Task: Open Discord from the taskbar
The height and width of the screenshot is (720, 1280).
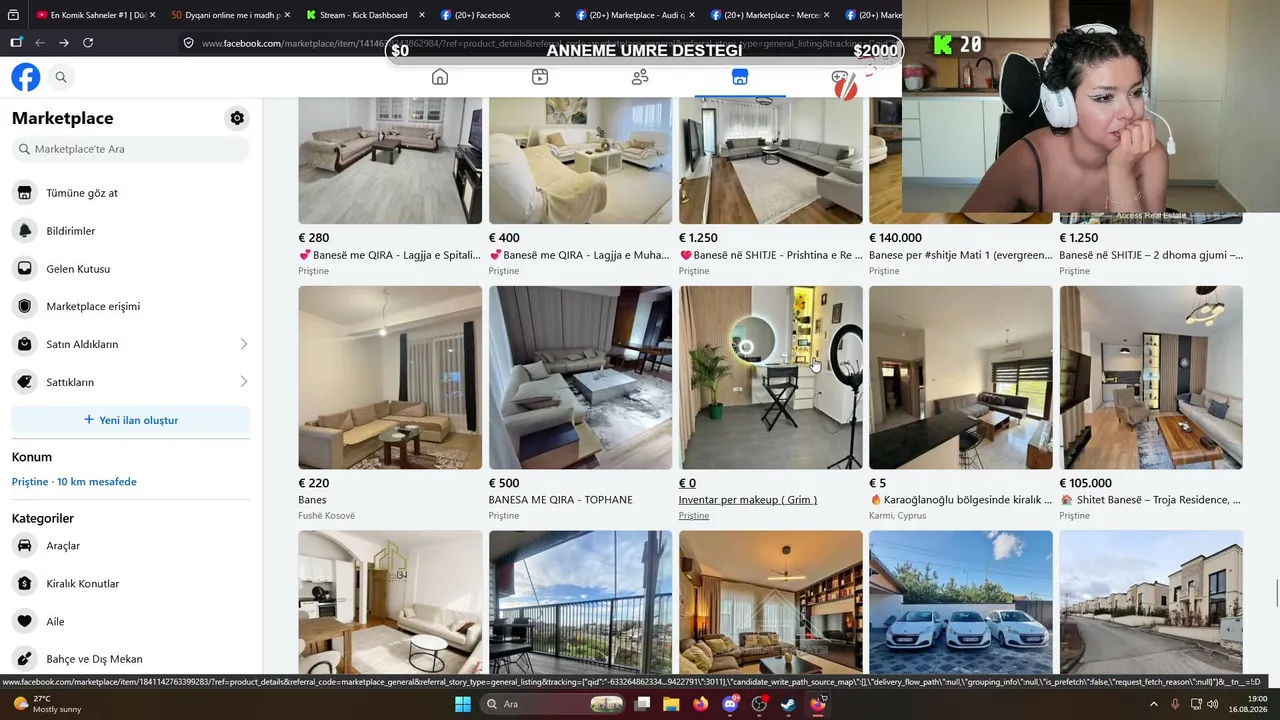Action: [x=730, y=704]
